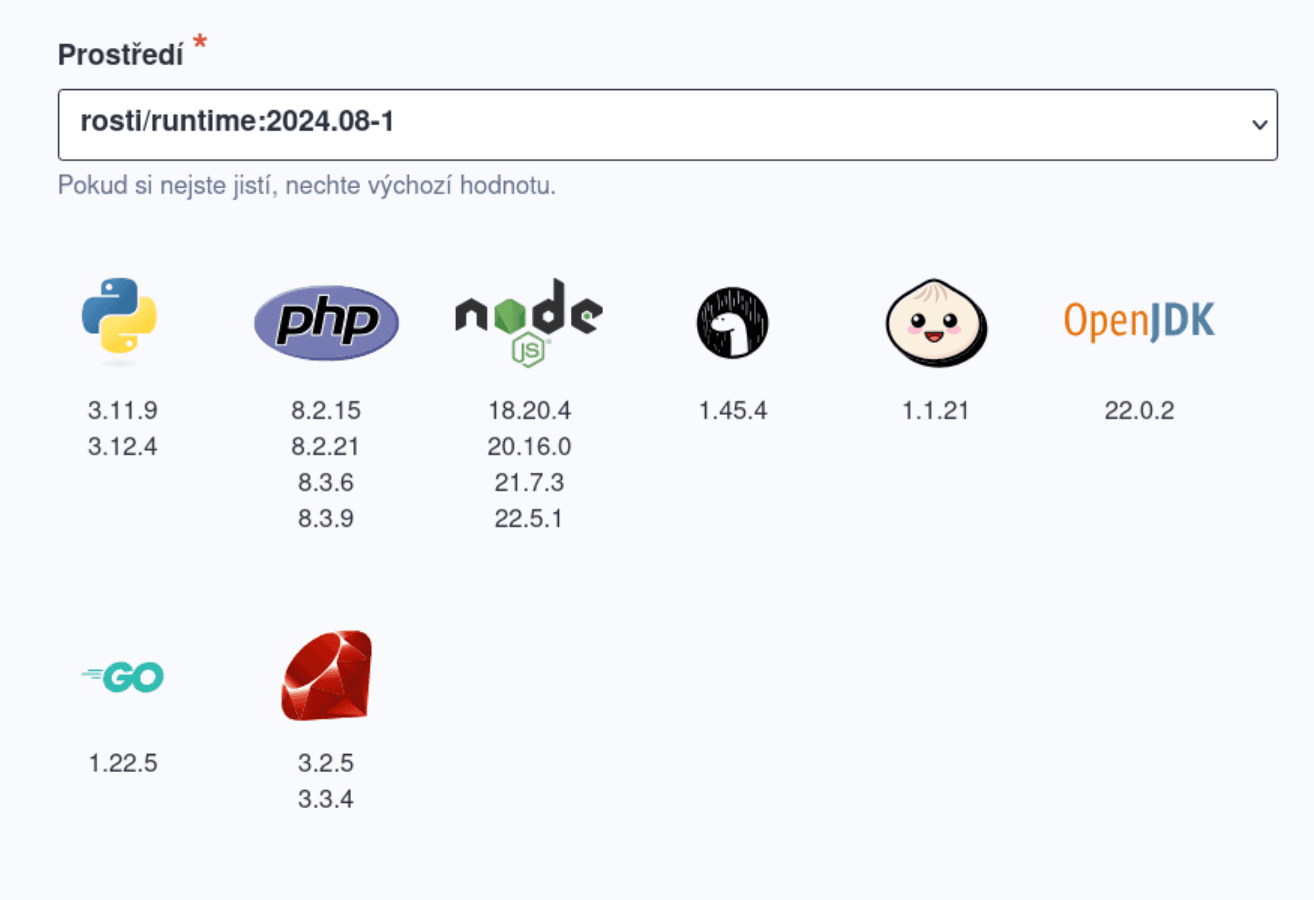
Task: Click Node version 21.7.3
Action: tap(529, 483)
